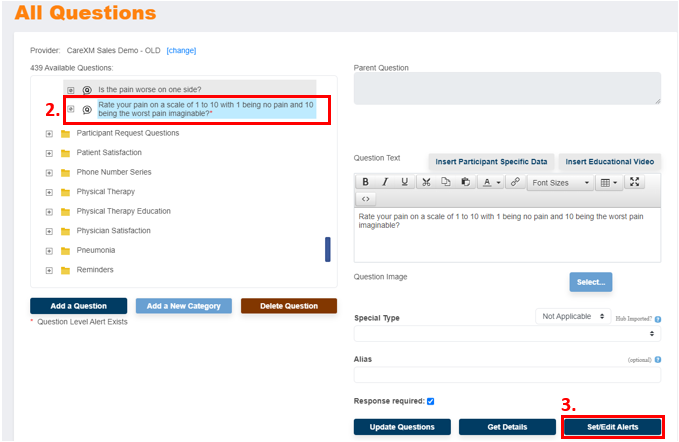Image resolution: width=679 pixels, height=442 pixels.
Task: Open source code view icon
Action: coord(365,199)
